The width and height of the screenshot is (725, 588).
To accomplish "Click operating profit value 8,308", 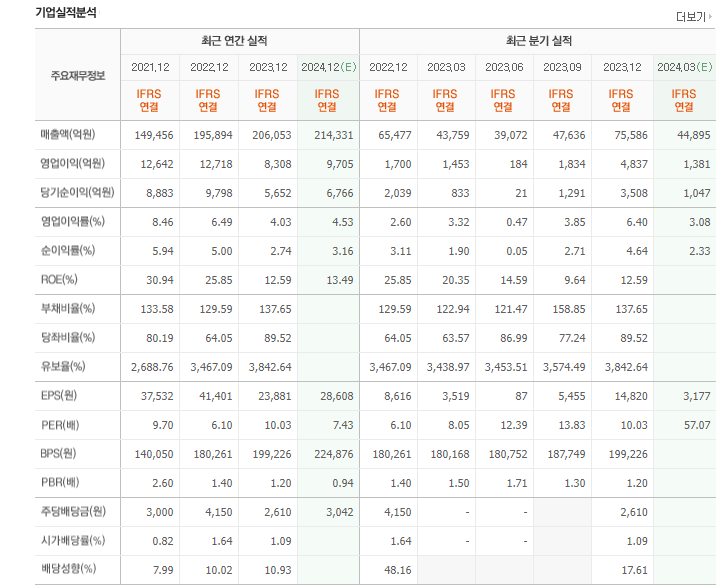I will click(x=278, y=165).
